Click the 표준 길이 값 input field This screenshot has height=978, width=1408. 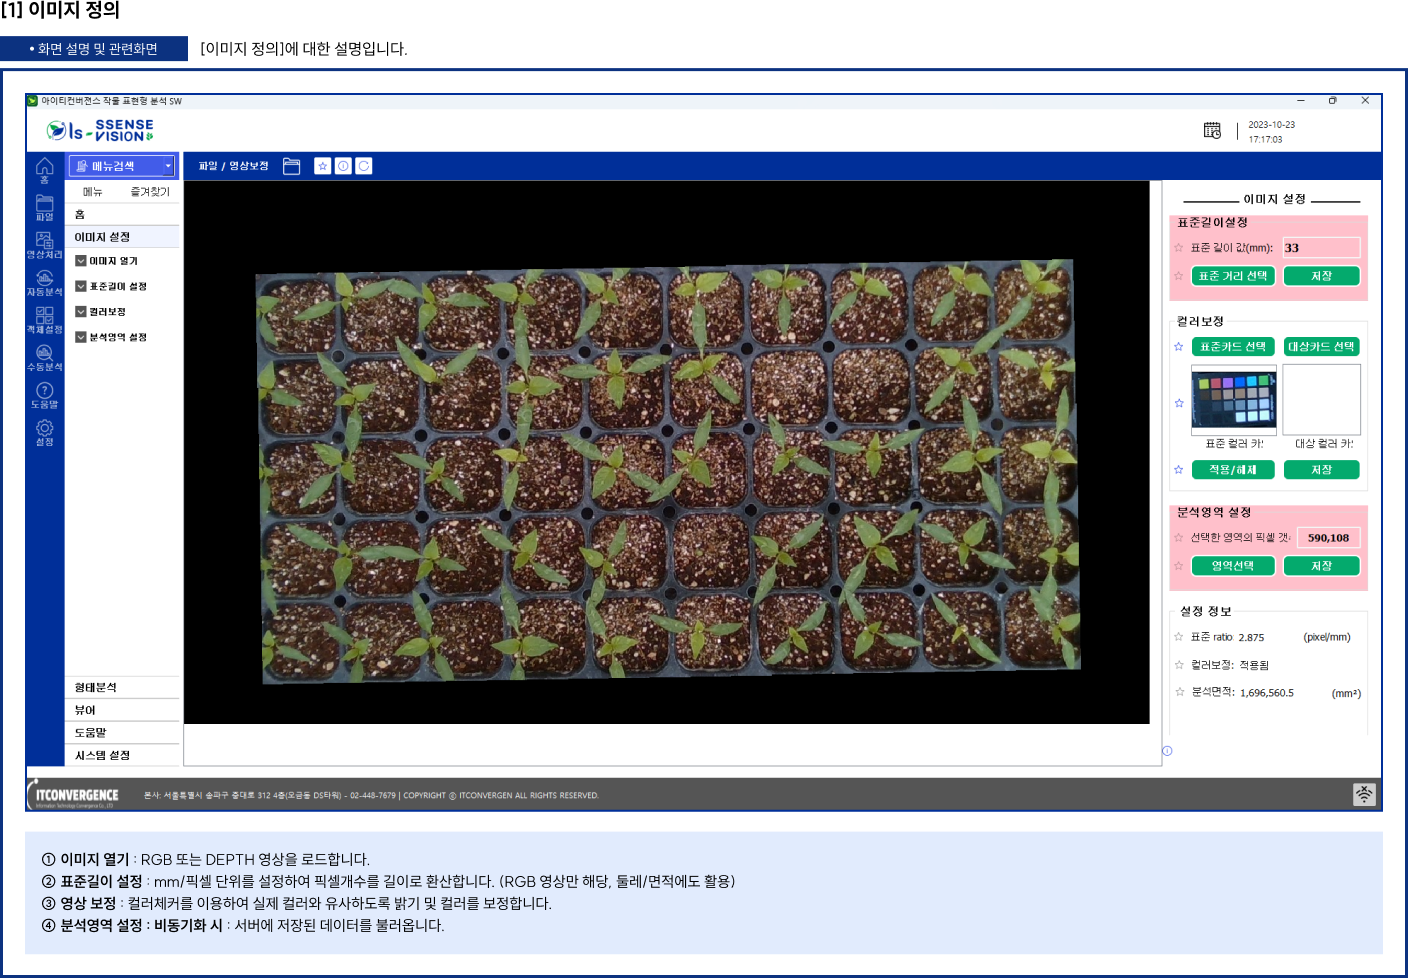(1321, 248)
